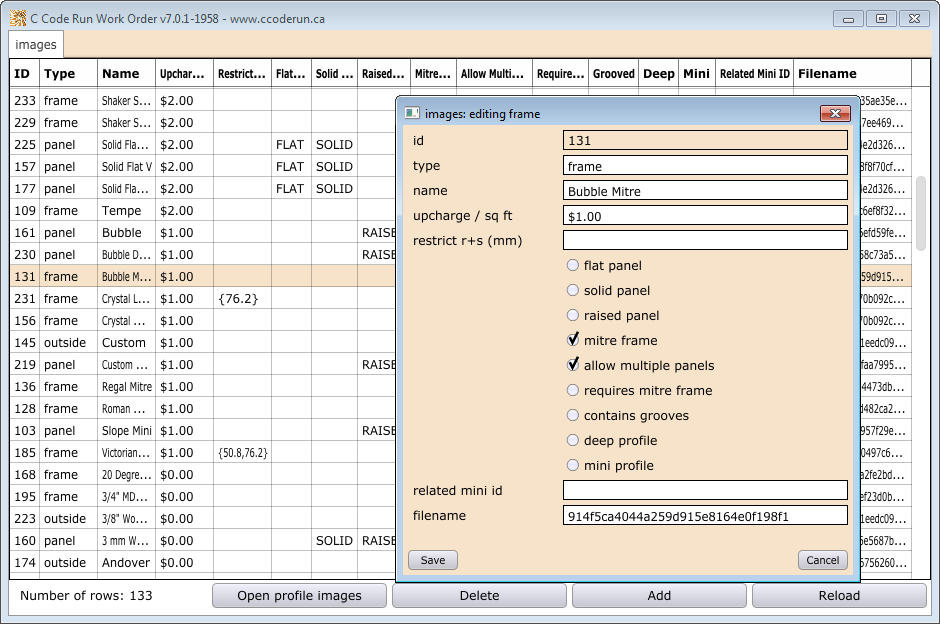Close the editing frame dialog
The width and height of the screenshot is (940, 624).
pyautogui.click(x=834, y=114)
